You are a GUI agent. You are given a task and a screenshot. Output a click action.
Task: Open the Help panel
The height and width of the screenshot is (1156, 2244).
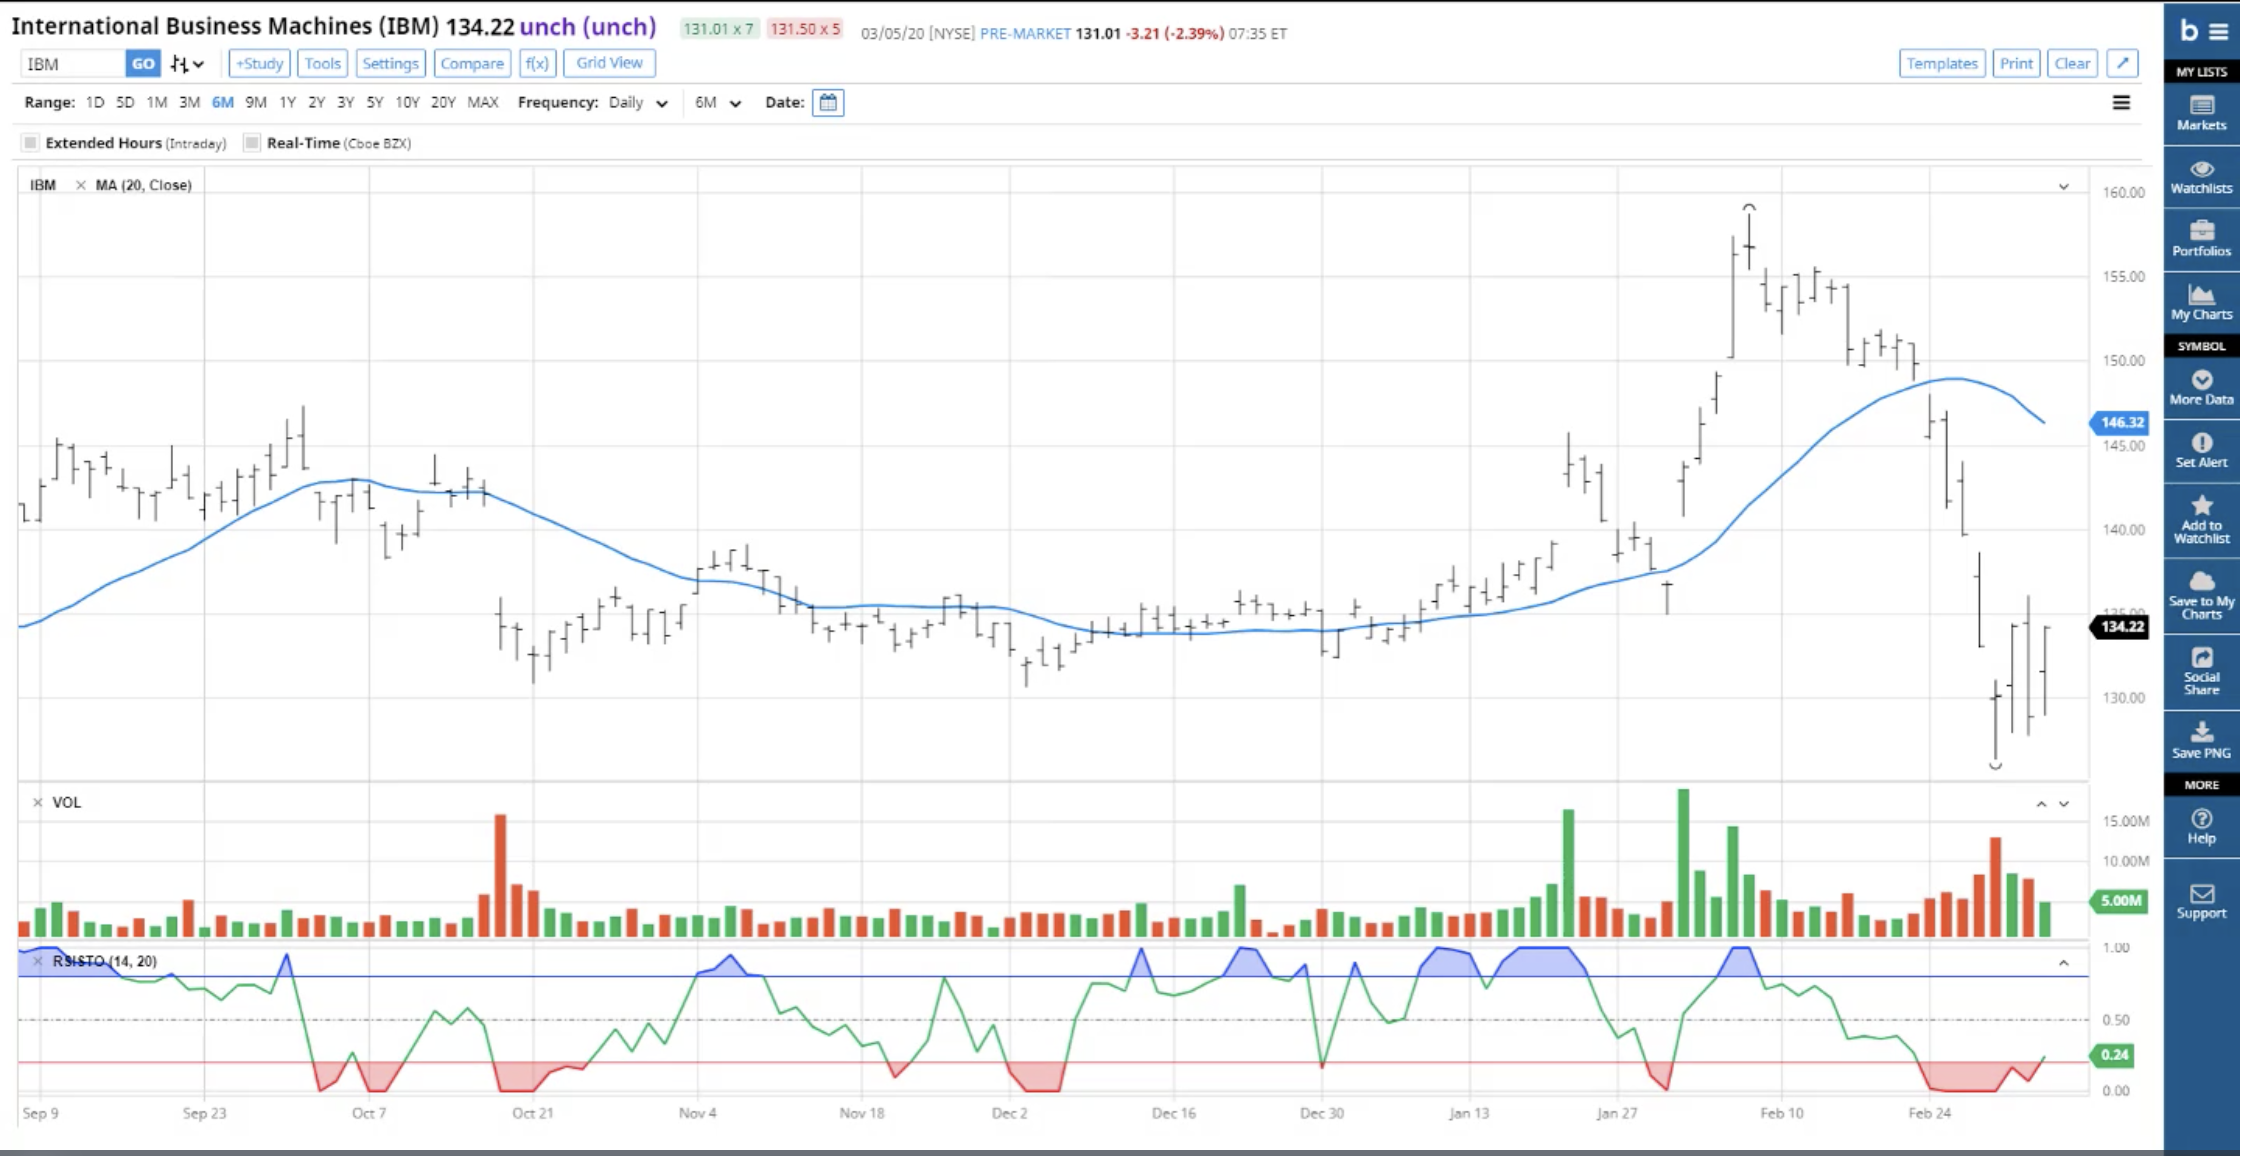pos(2200,827)
